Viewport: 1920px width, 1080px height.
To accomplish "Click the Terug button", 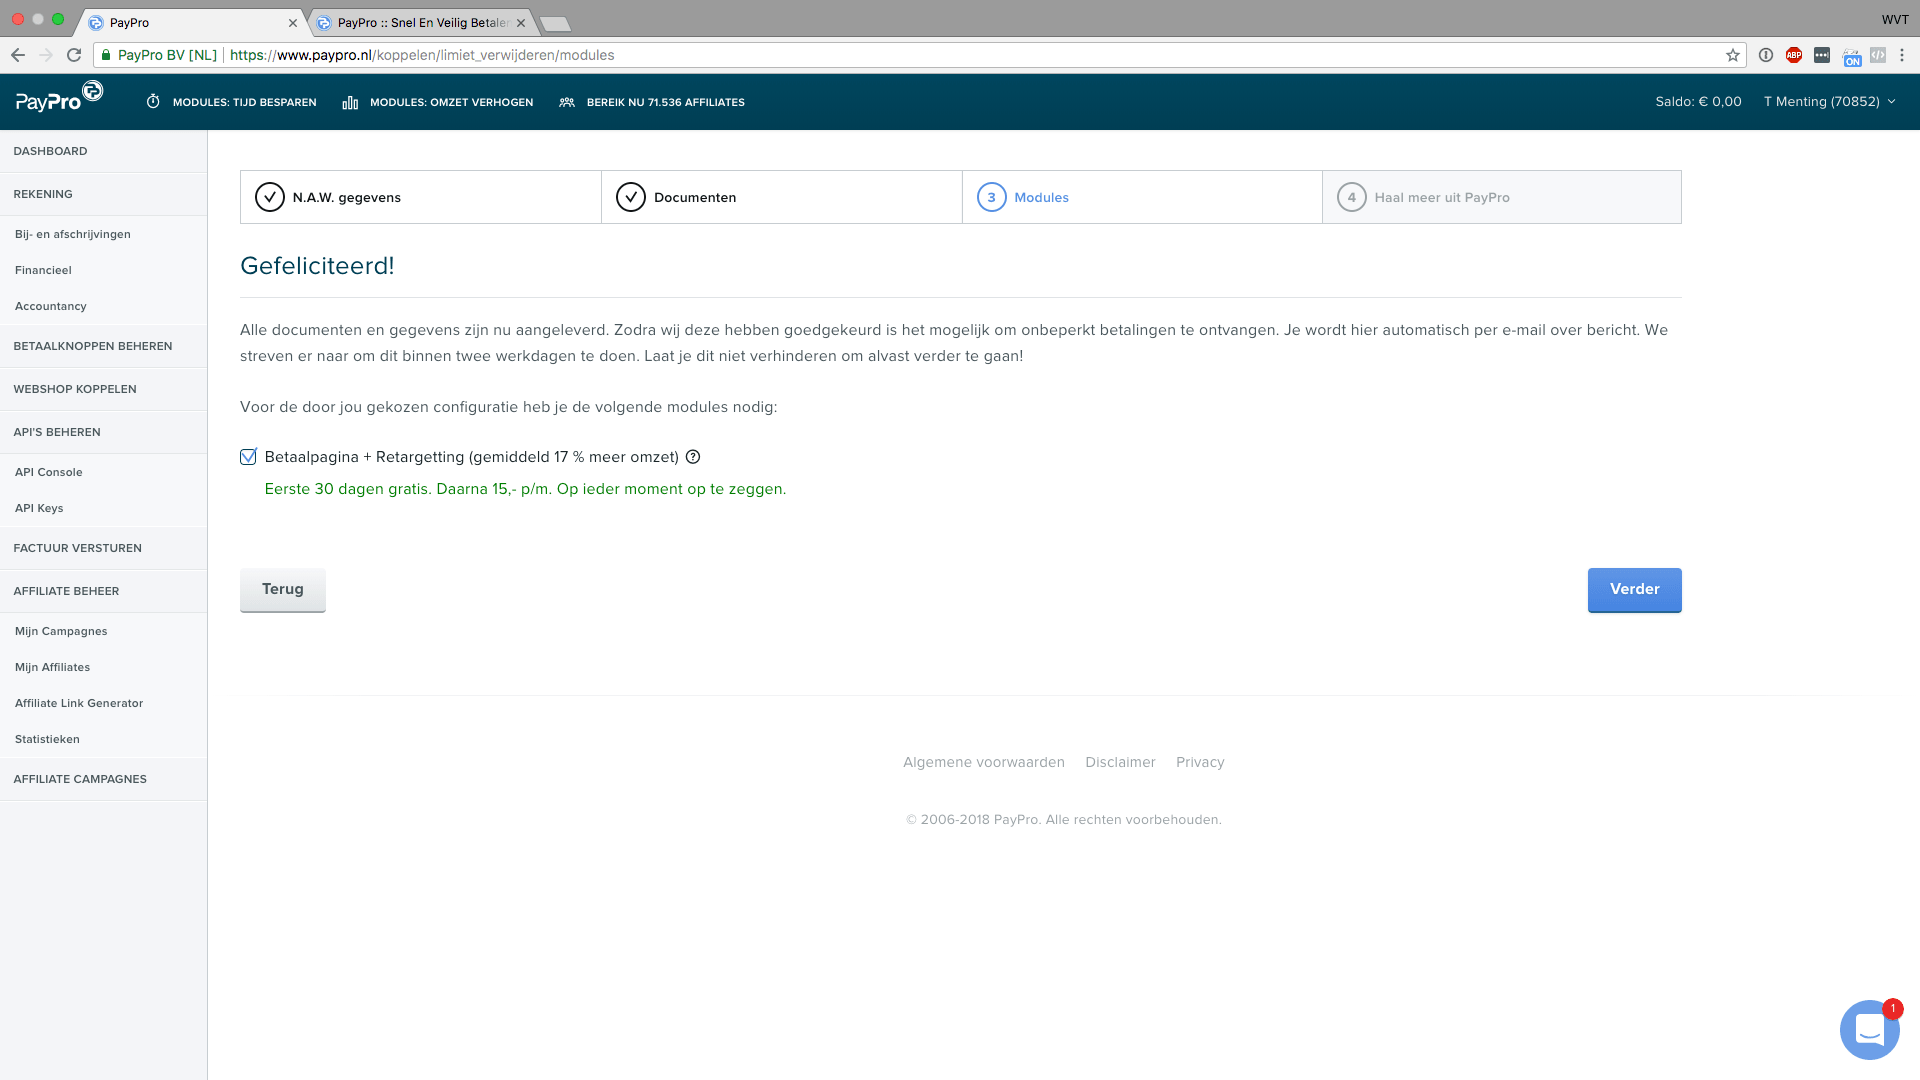I will [x=283, y=590].
